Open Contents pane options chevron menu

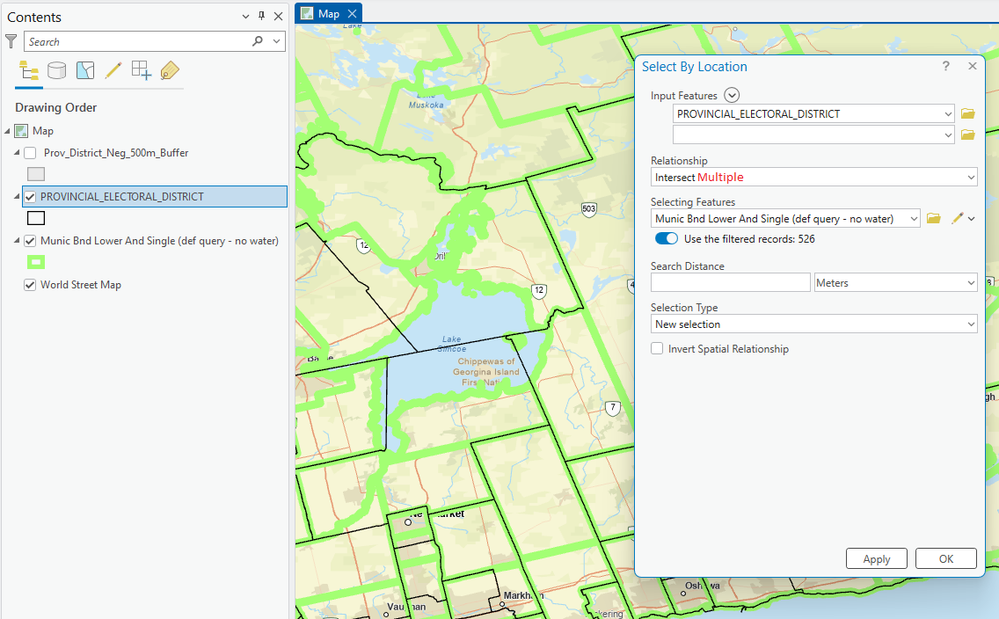[245, 17]
